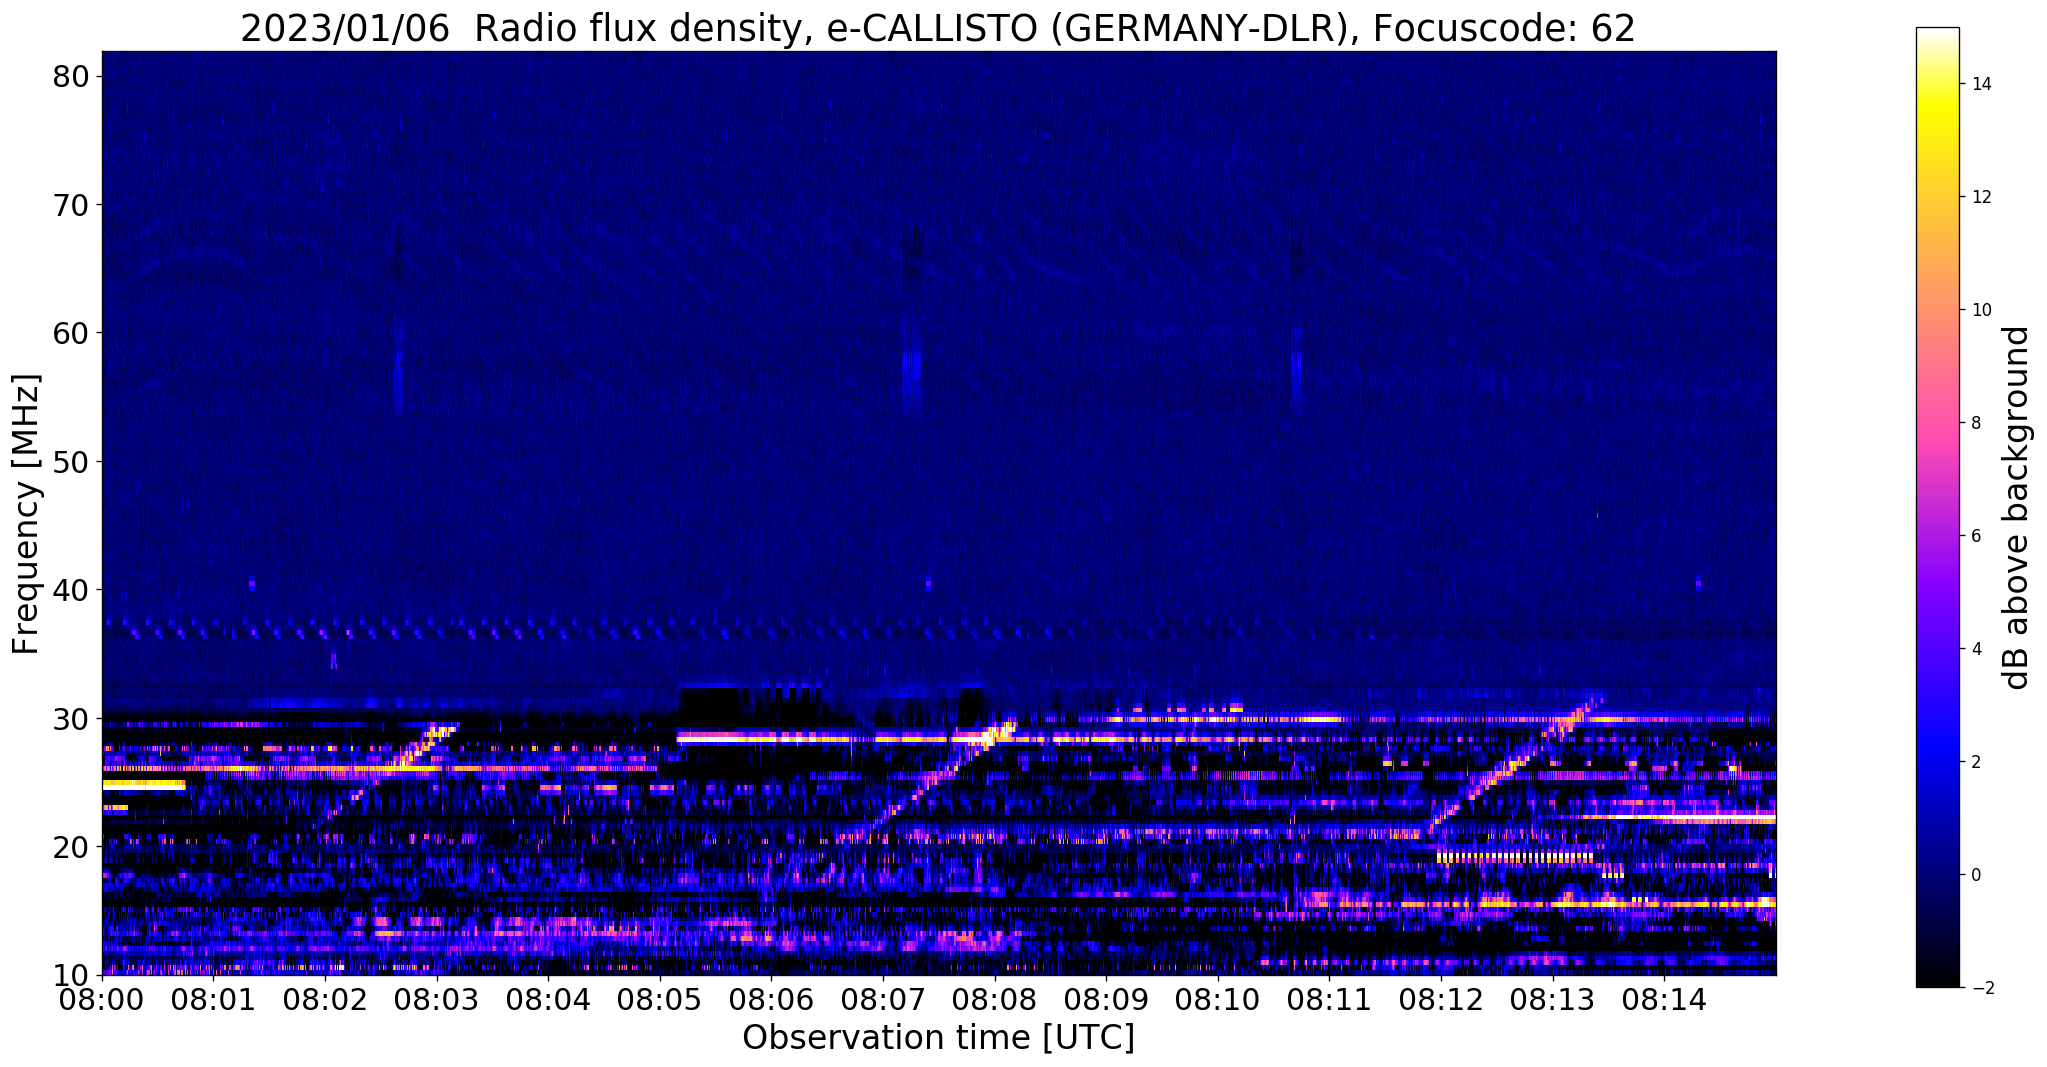Image resolution: width=2047 pixels, height=1067 pixels.
Task: Click the bright yellow band at 25 MHz near 08:00
Action: [x=144, y=785]
